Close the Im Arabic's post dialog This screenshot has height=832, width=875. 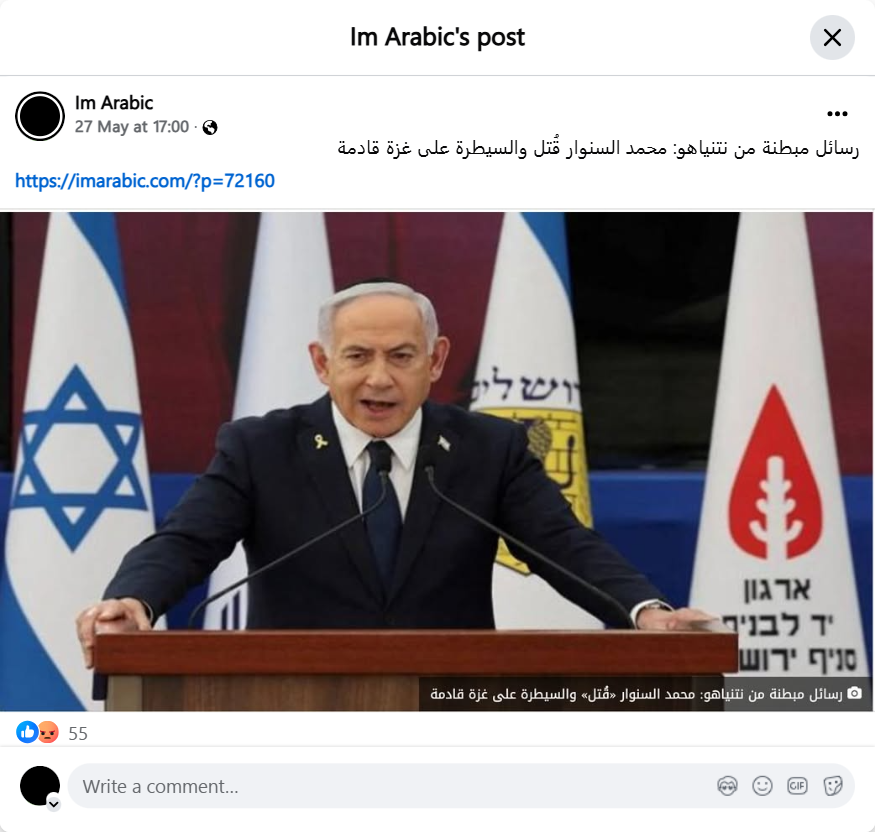coord(831,38)
